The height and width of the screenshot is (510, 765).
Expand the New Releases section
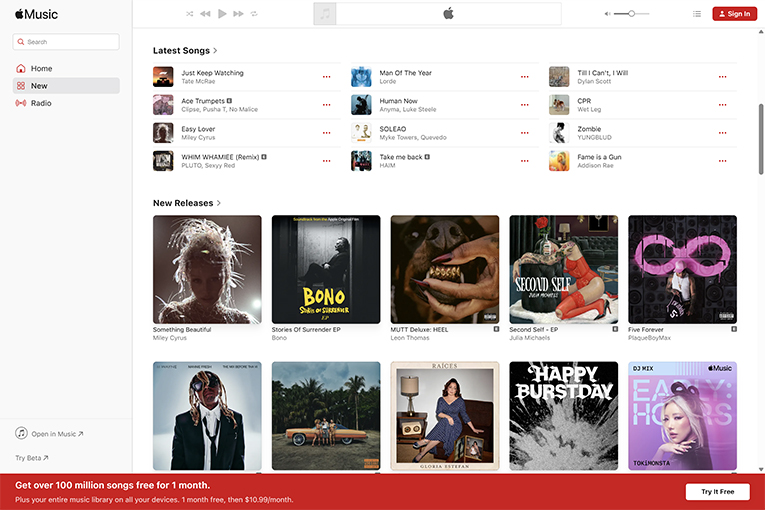tap(187, 203)
